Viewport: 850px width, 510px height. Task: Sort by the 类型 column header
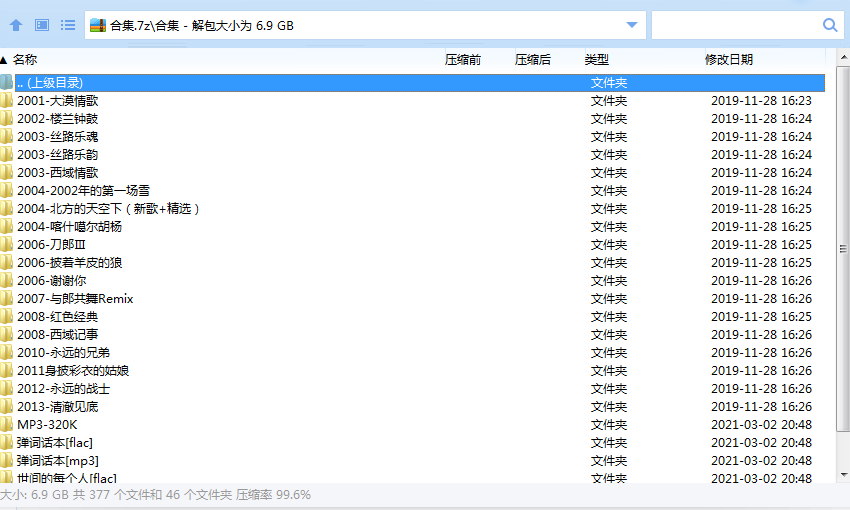(597, 60)
